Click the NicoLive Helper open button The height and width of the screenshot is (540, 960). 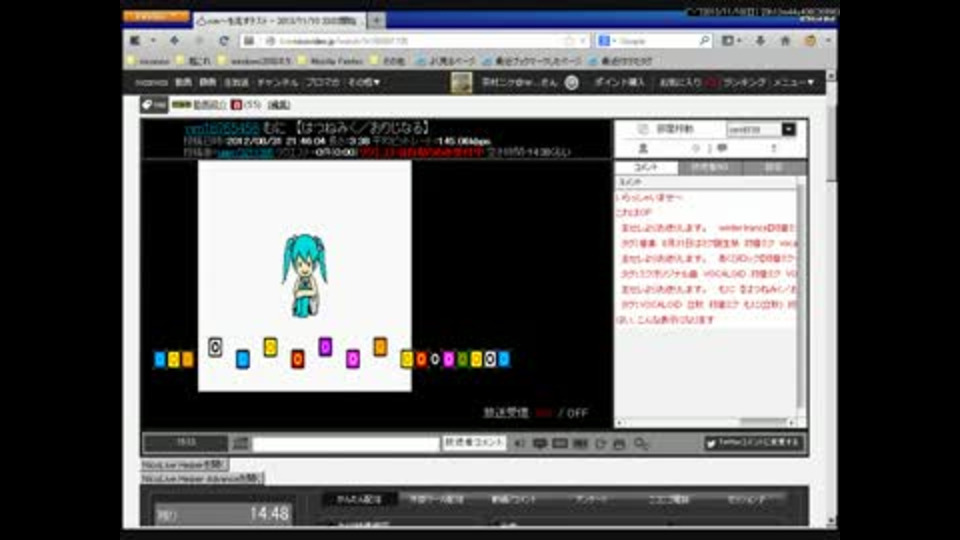click(184, 465)
